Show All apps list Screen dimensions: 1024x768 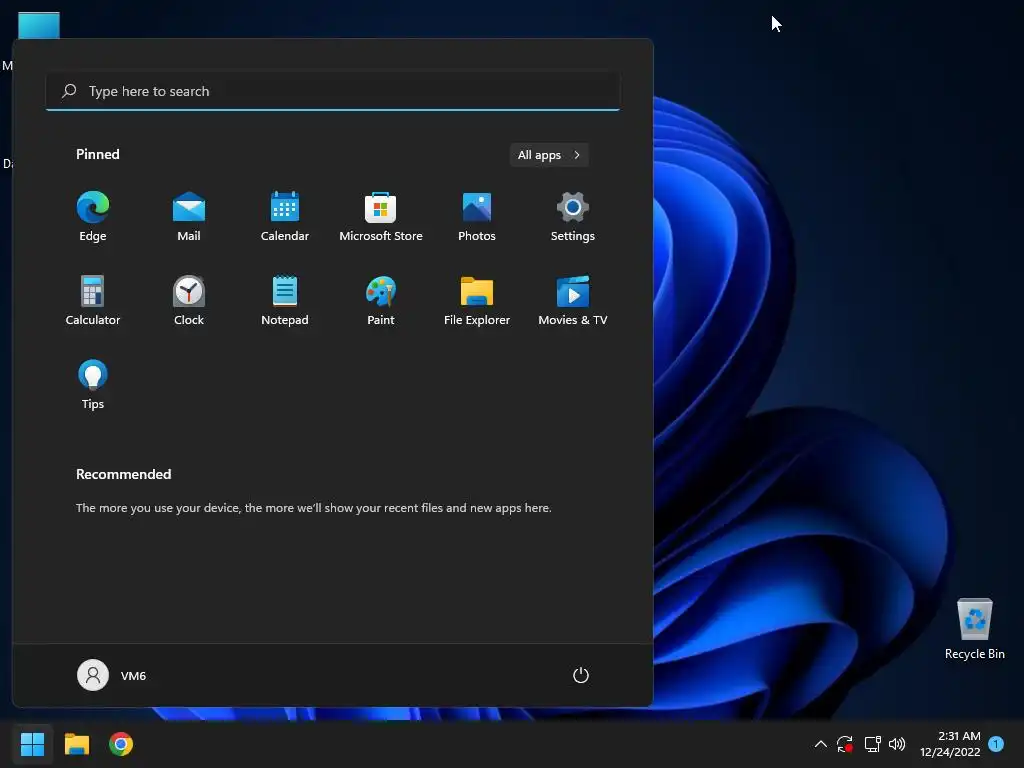click(549, 155)
